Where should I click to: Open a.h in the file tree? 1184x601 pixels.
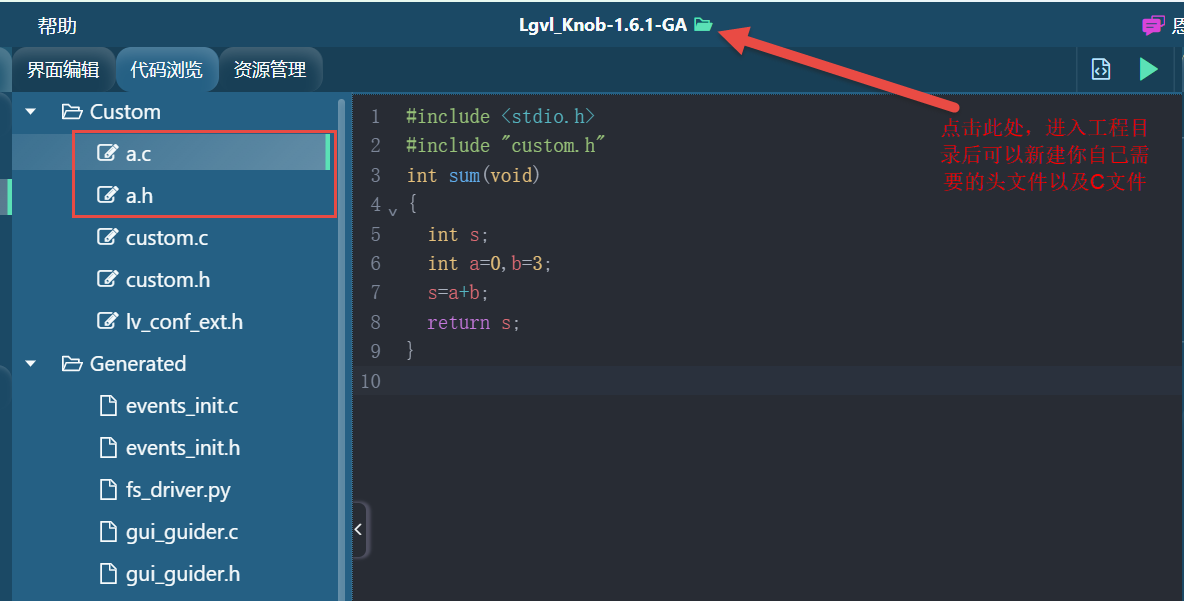coord(139,196)
